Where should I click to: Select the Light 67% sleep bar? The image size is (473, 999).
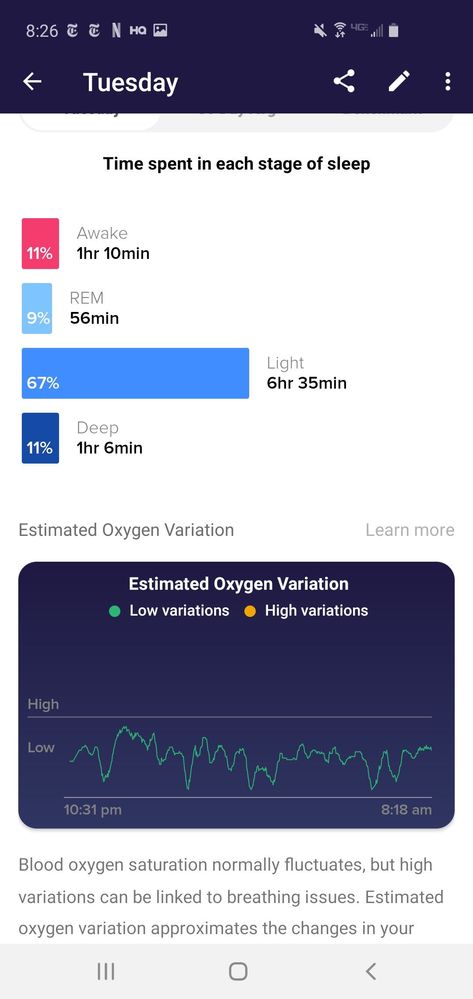pyautogui.click(x=135, y=373)
